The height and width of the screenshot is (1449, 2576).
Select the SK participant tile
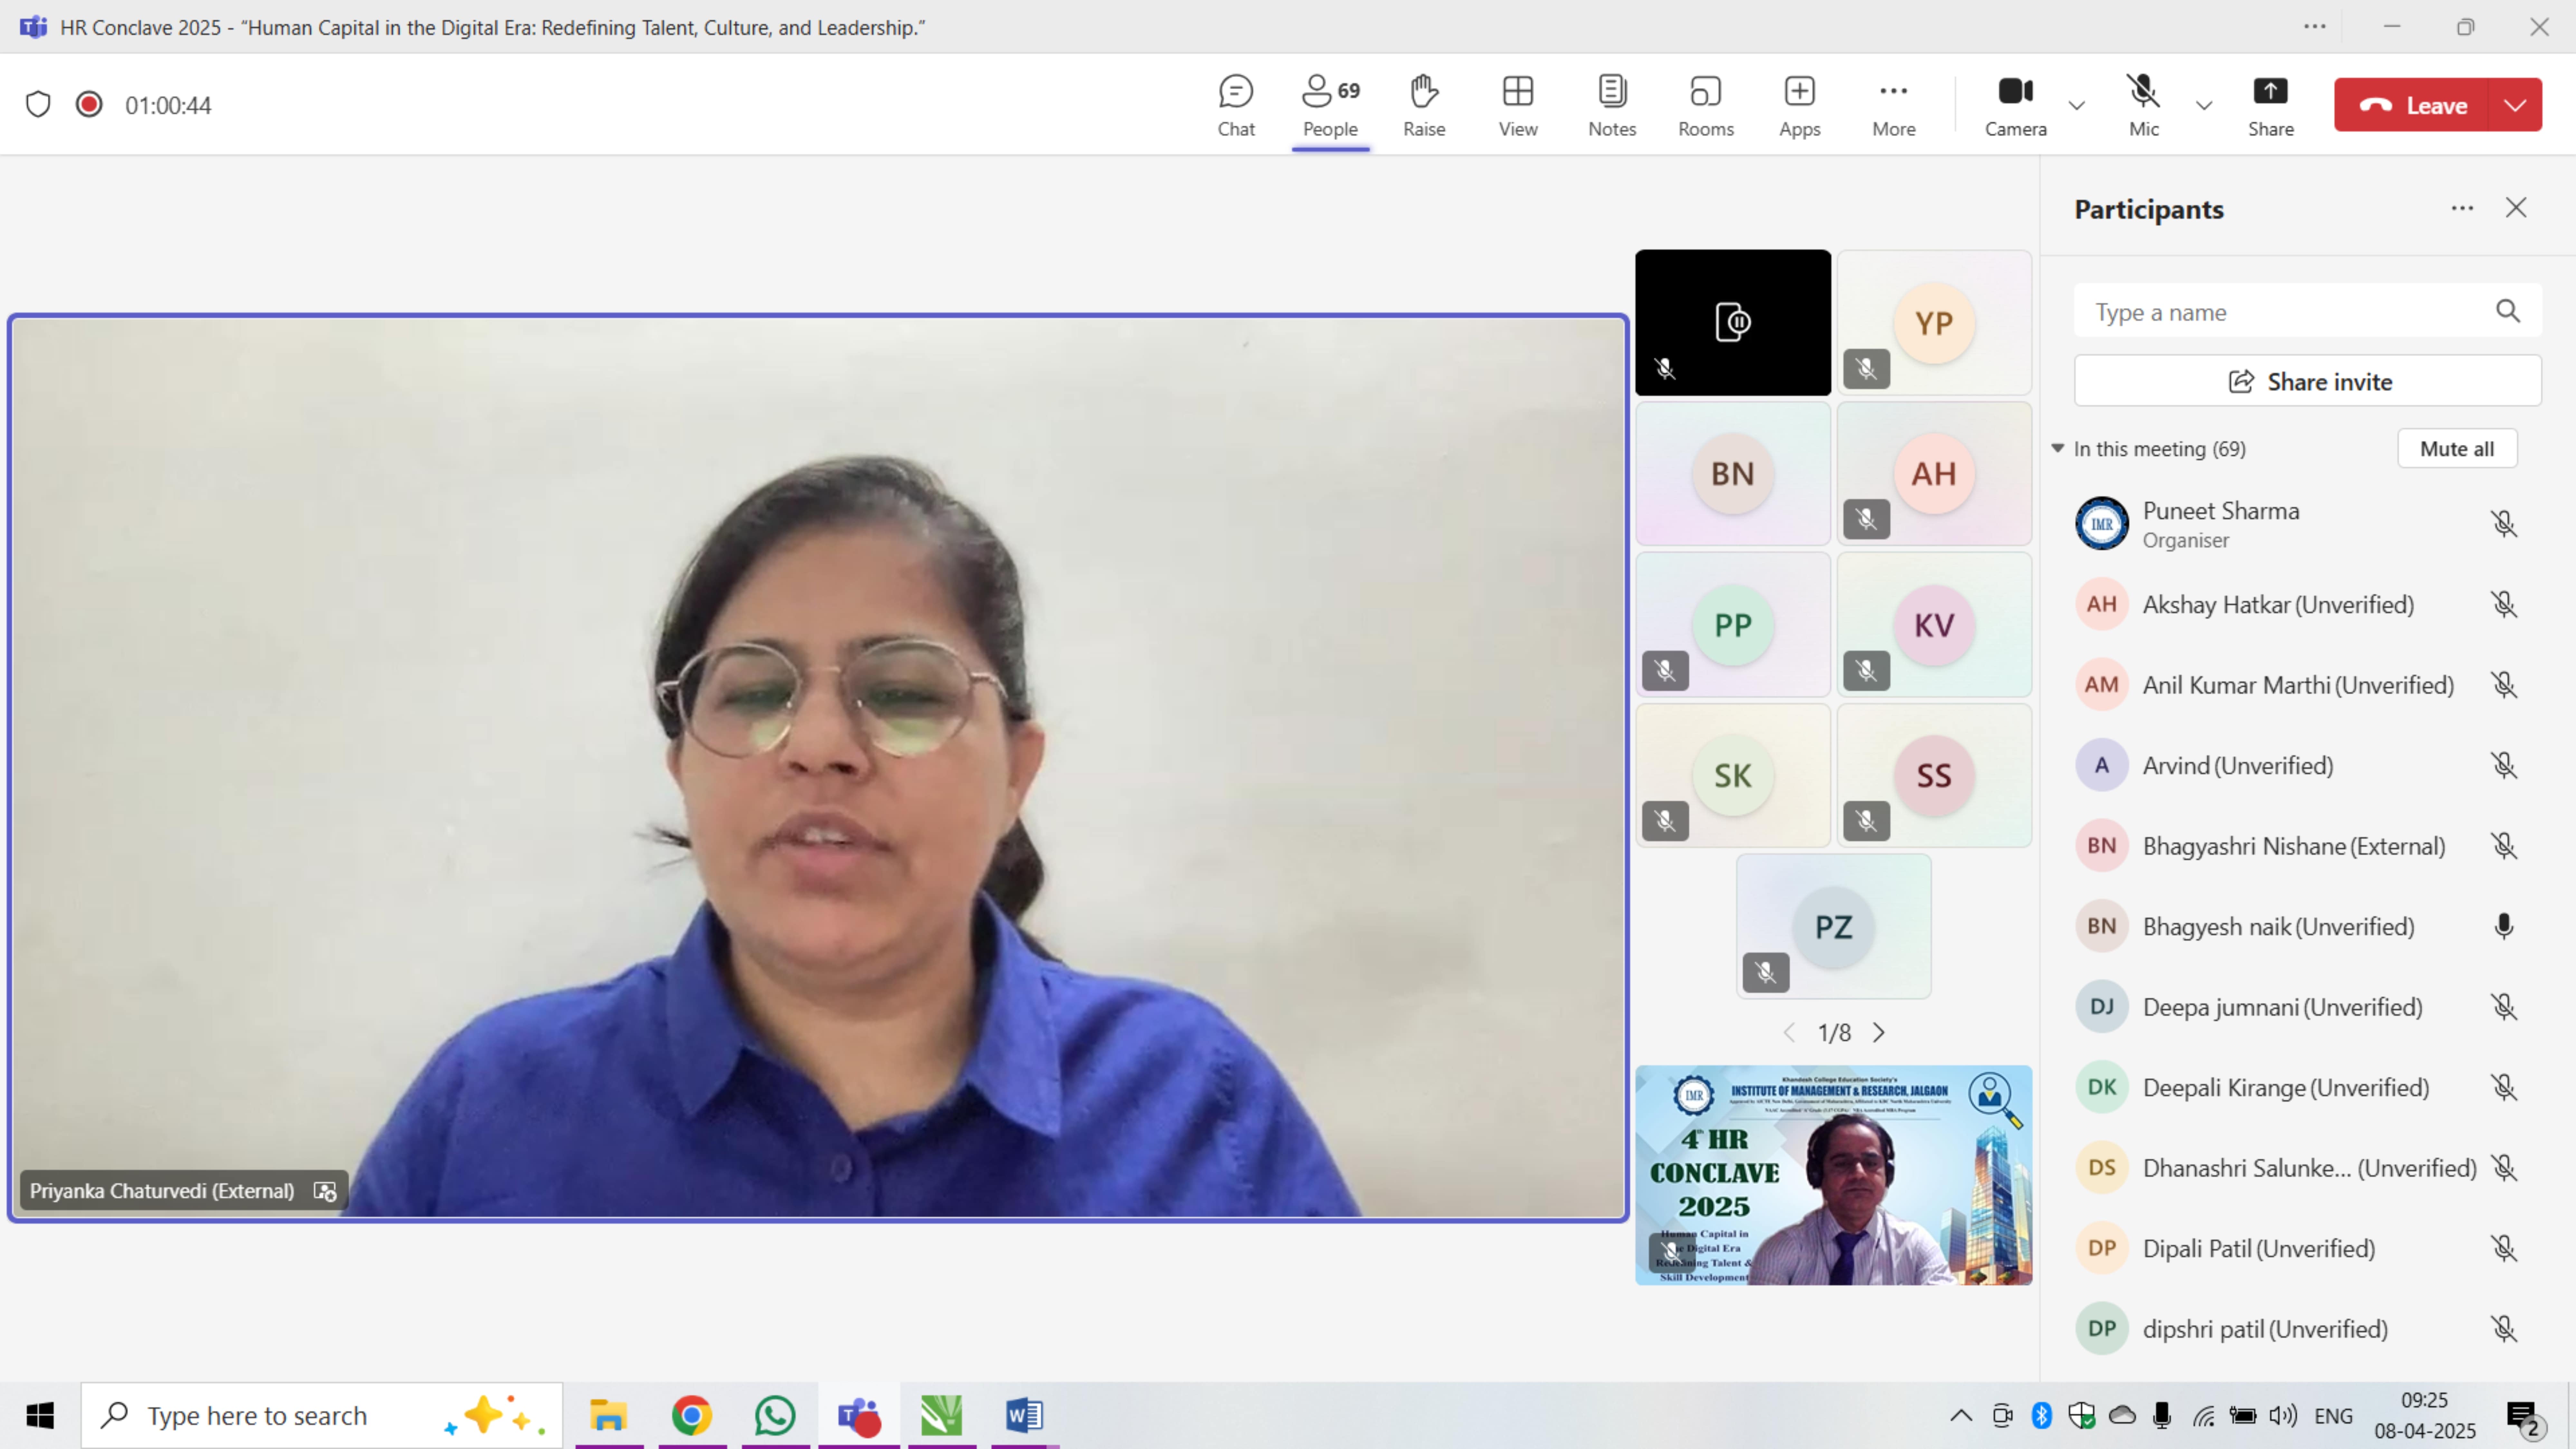1733,776
